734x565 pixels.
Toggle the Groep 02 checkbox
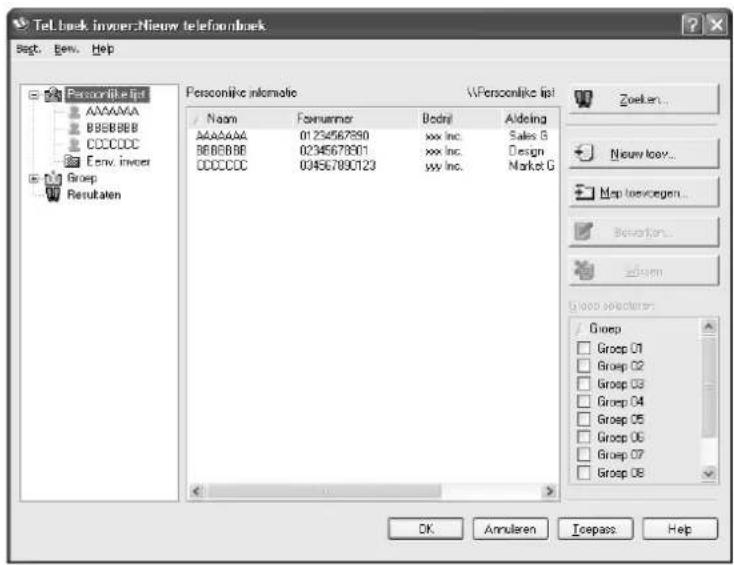(584, 366)
